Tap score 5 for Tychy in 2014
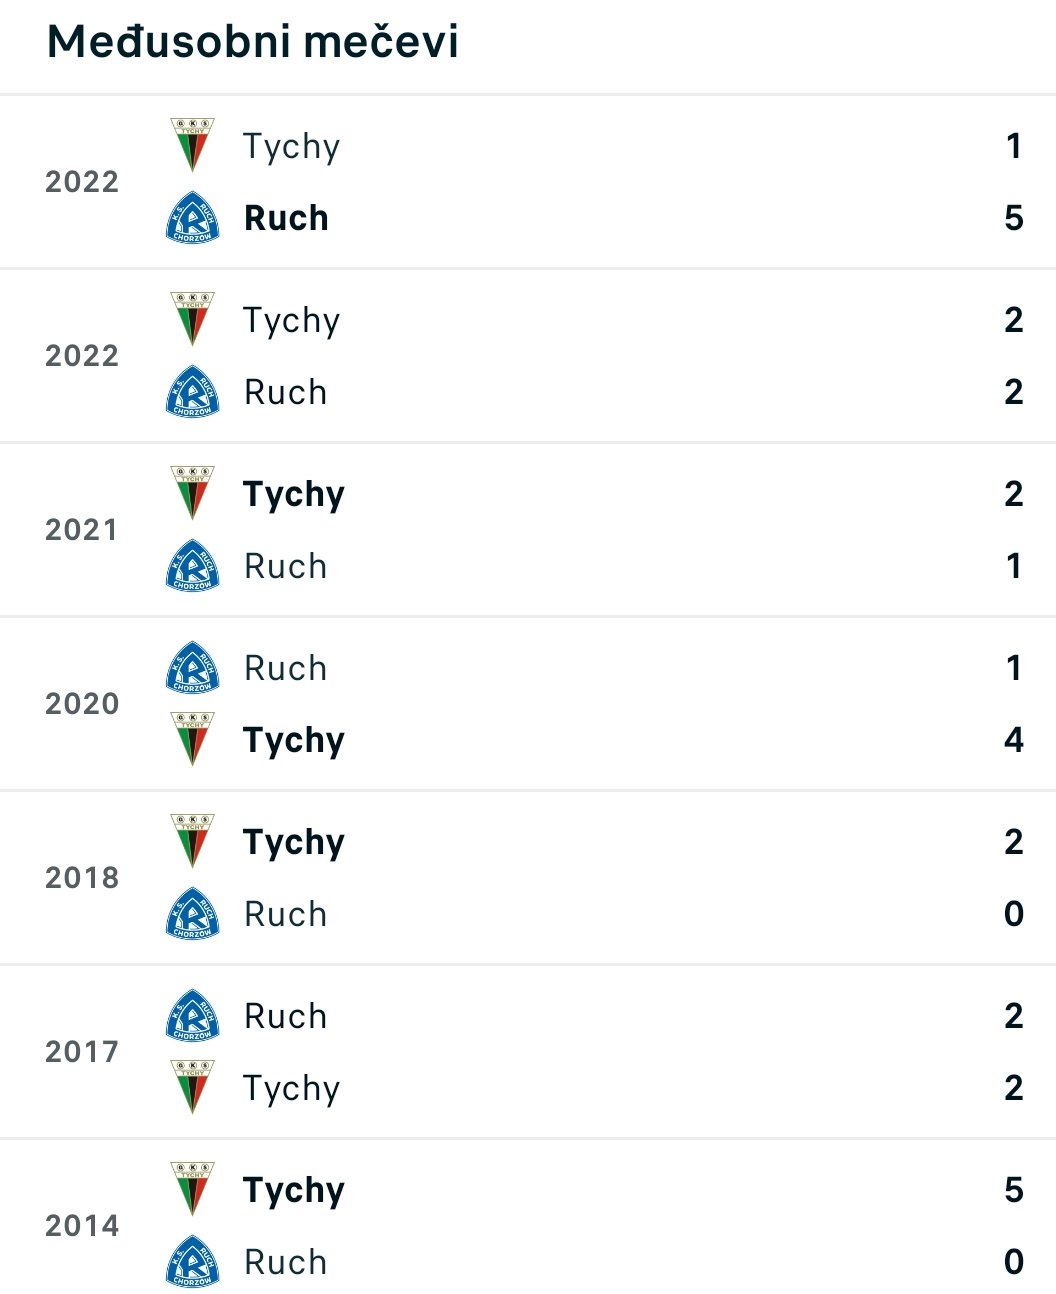This screenshot has width=1056, height=1294. pos(1014,1190)
